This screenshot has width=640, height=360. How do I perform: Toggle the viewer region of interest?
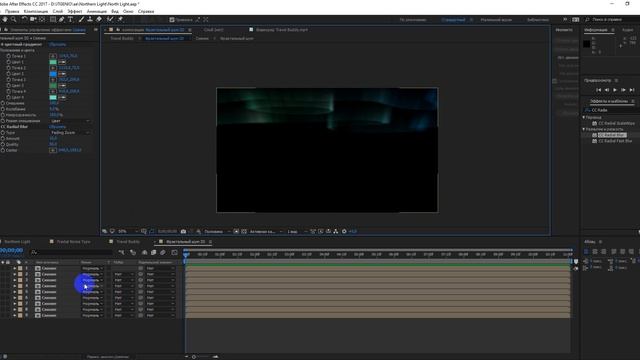(236, 231)
